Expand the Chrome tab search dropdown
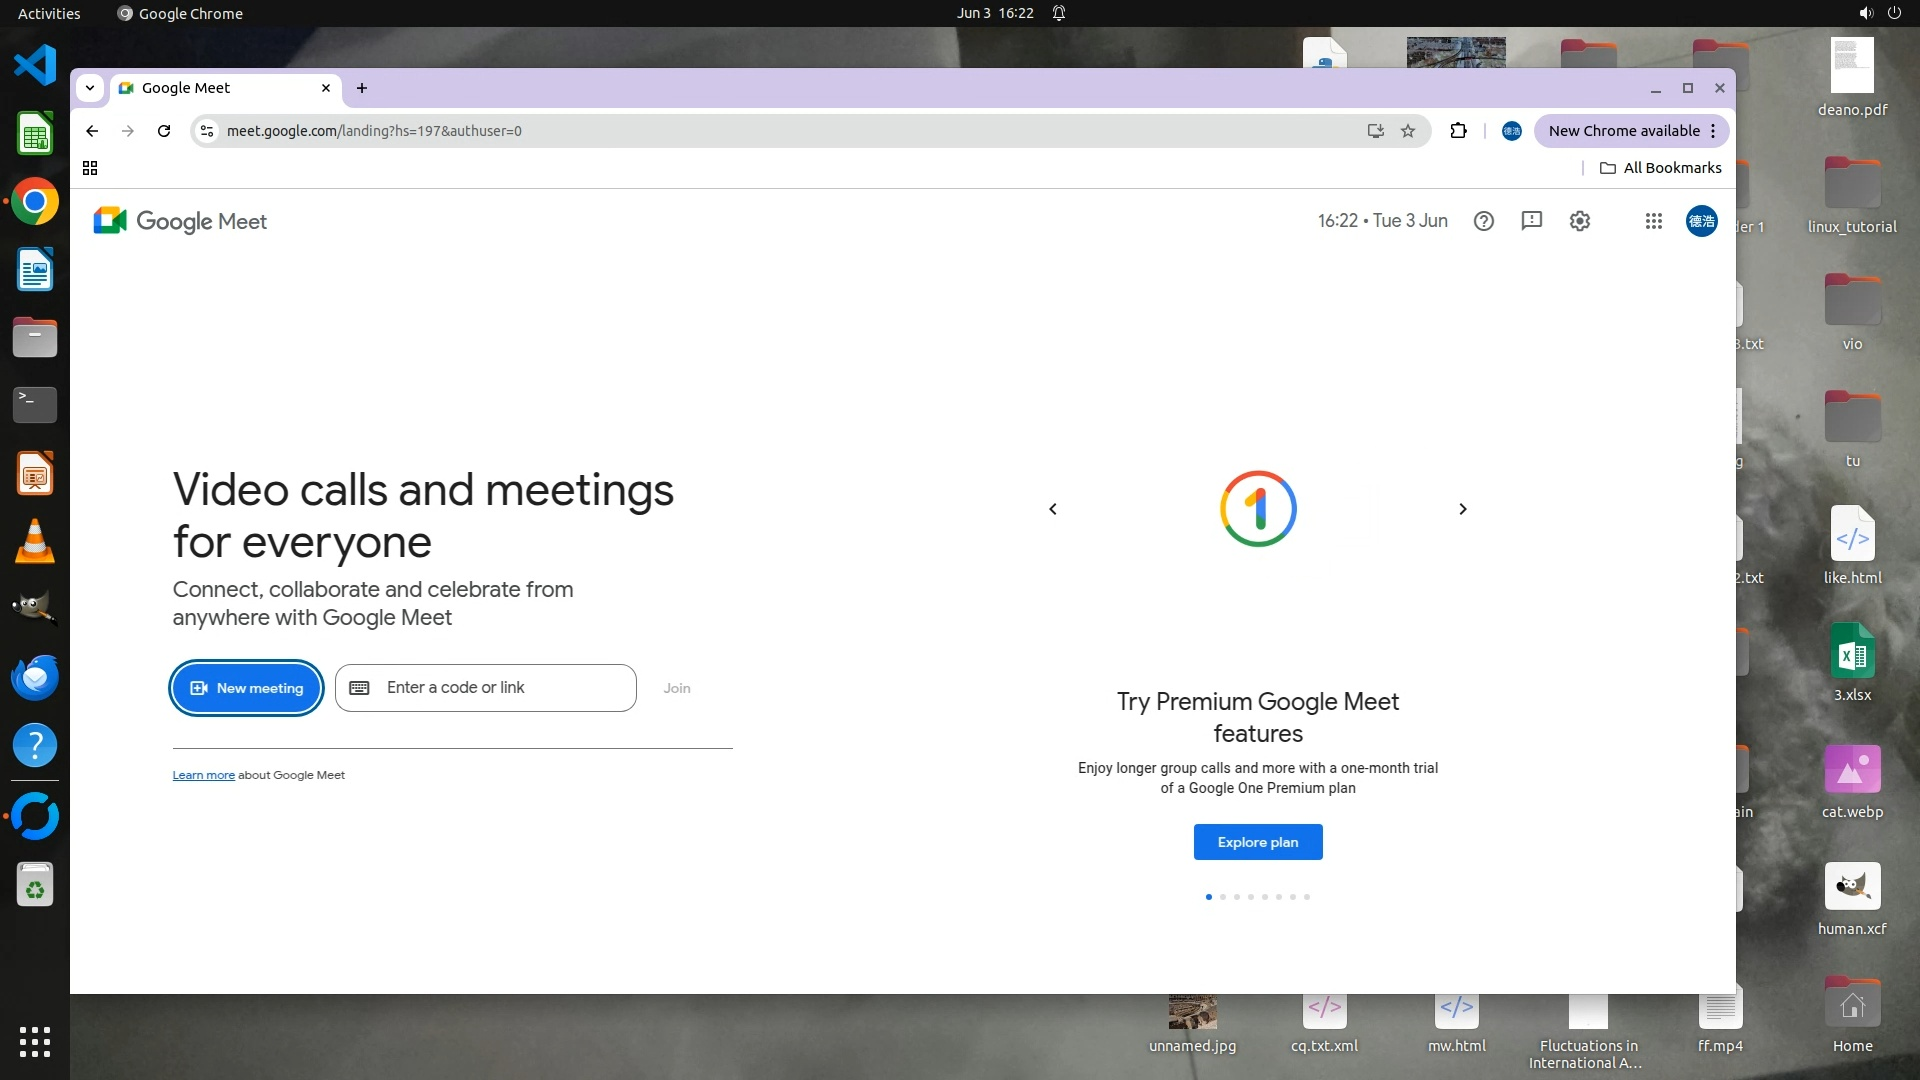This screenshot has width=1920, height=1080. point(90,88)
